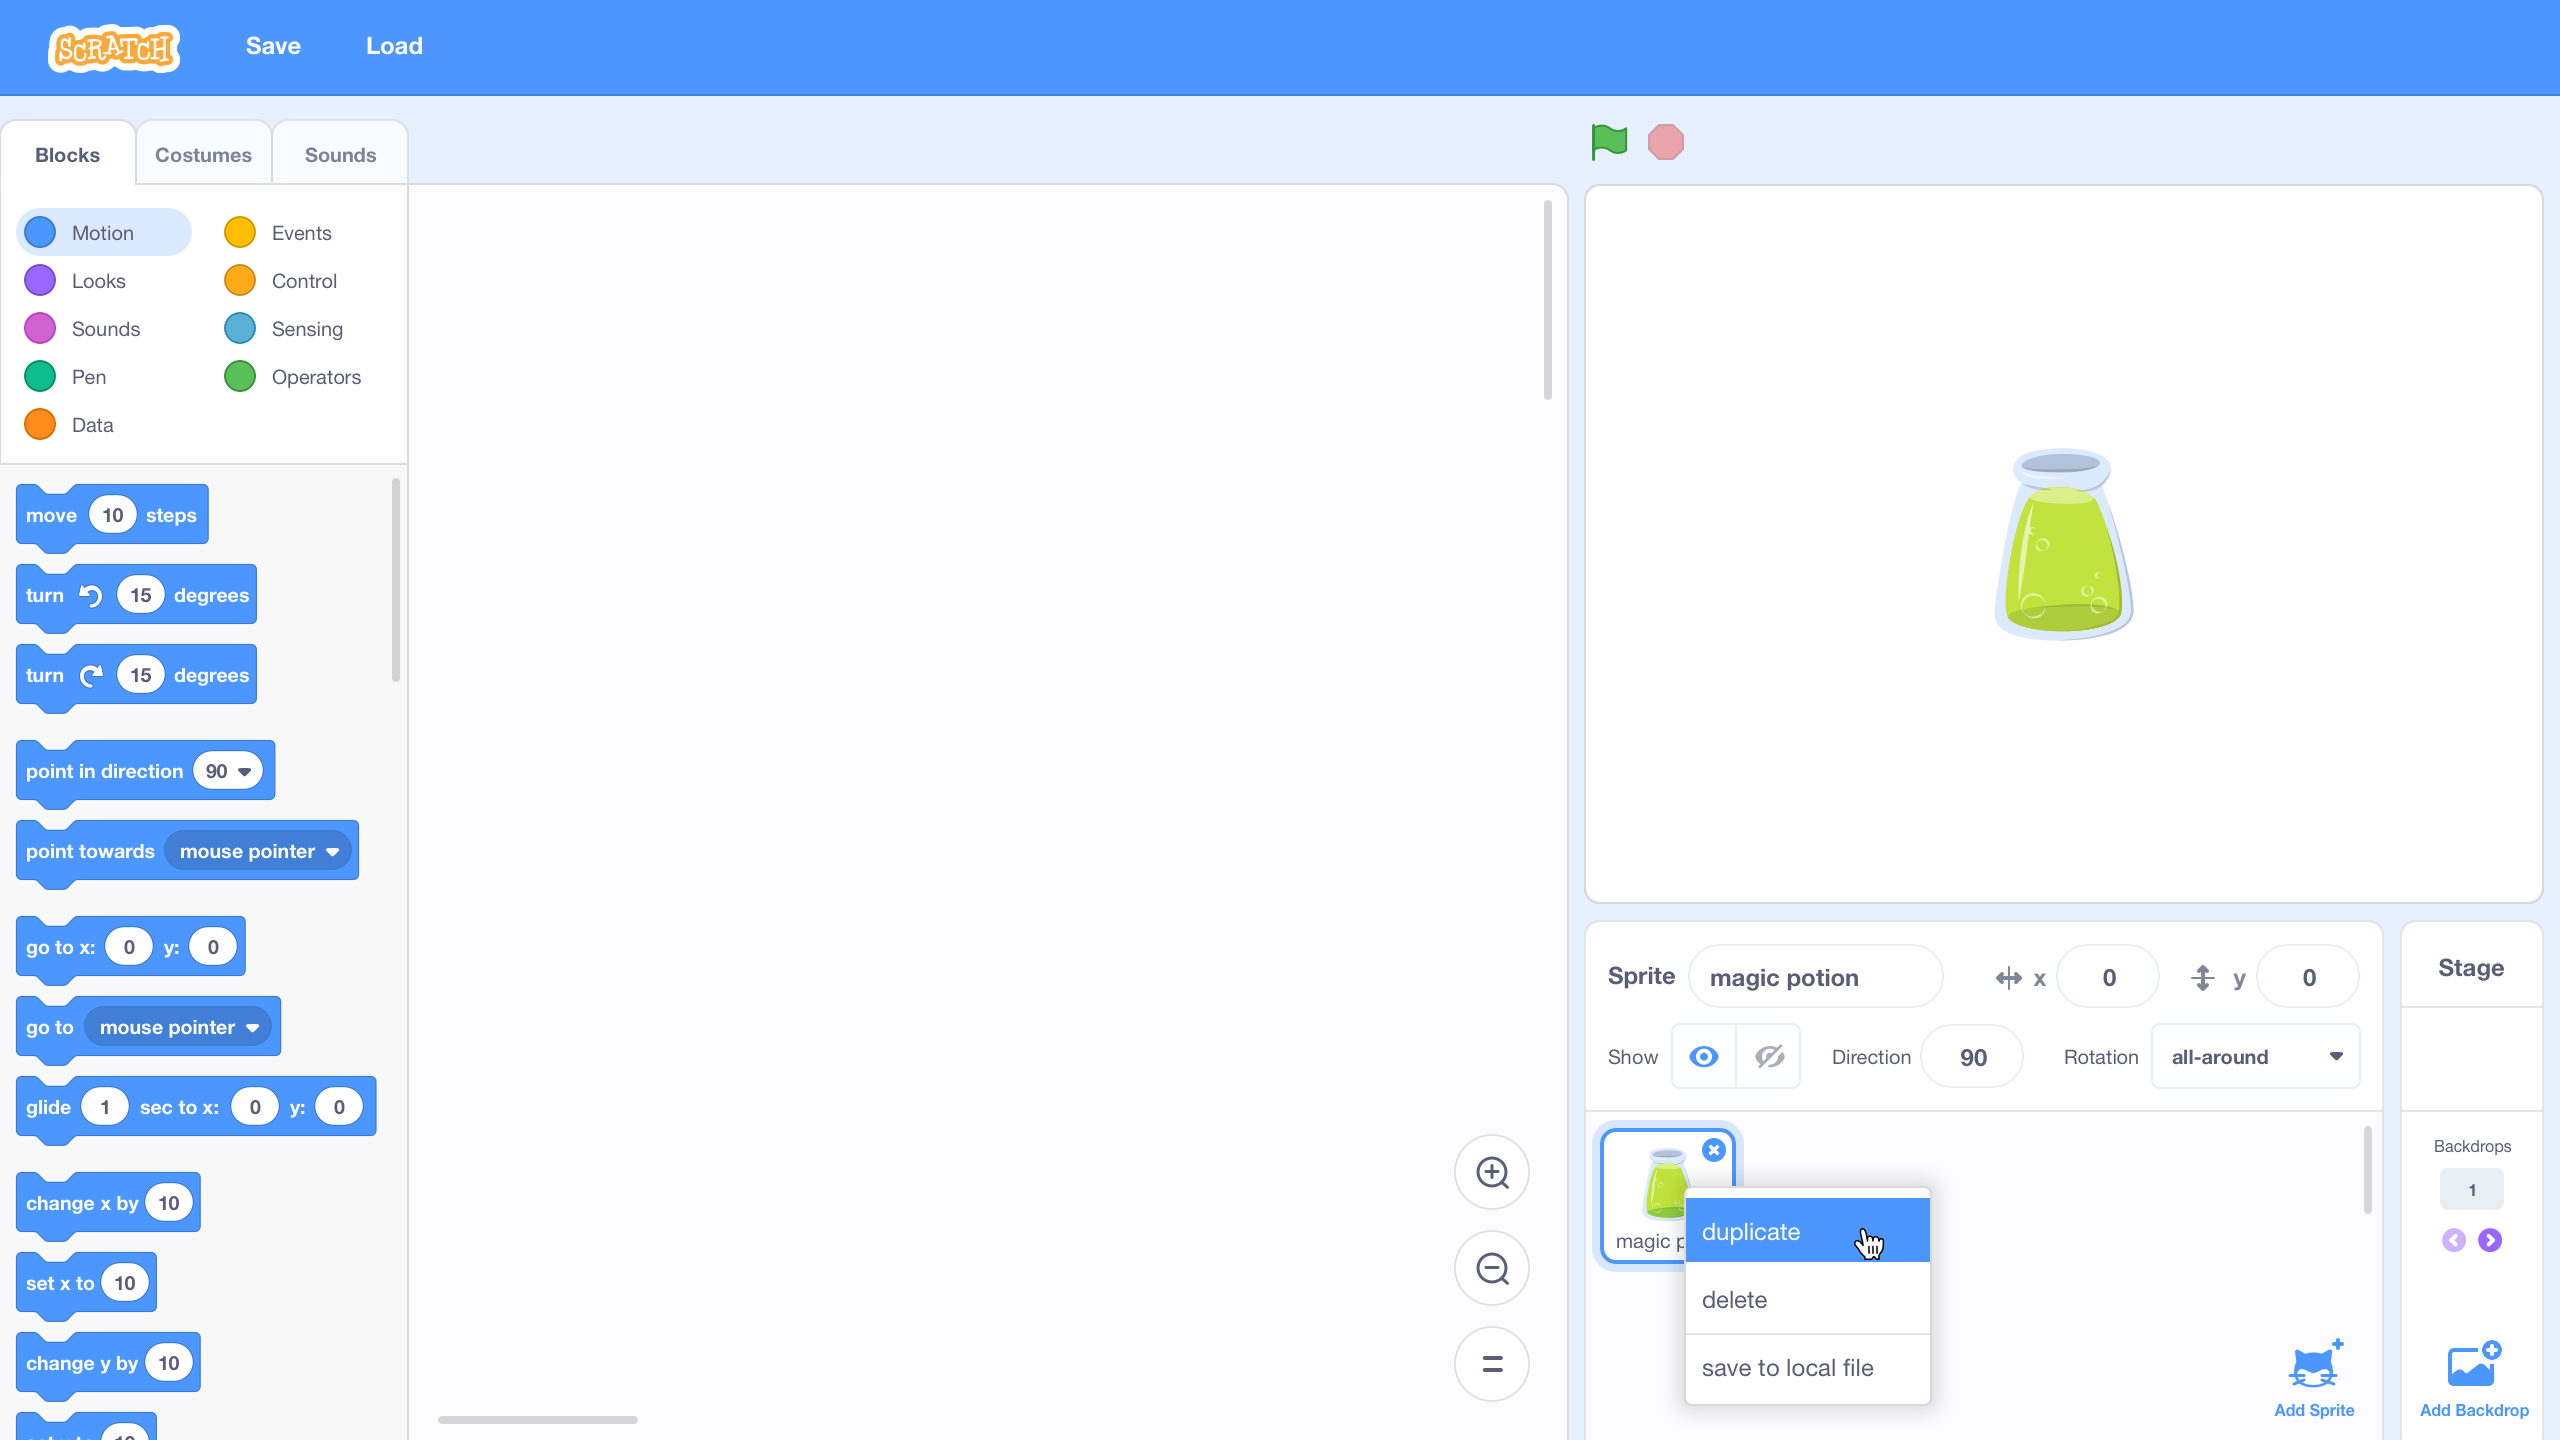Click the purple Looks color swatch
The width and height of the screenshot is (2560, 1440).
pyautogui.click(x=39, y=280)
